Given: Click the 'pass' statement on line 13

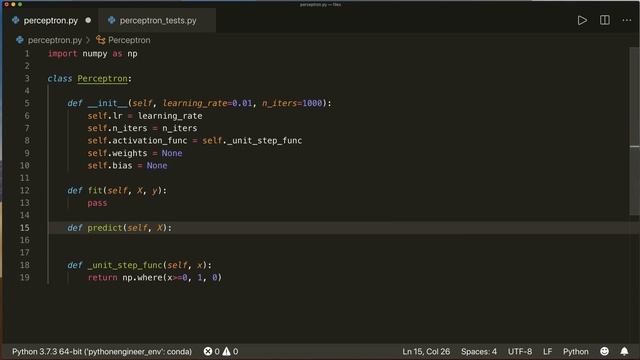Looking at the screenshot, I should [x=97, y=203].
